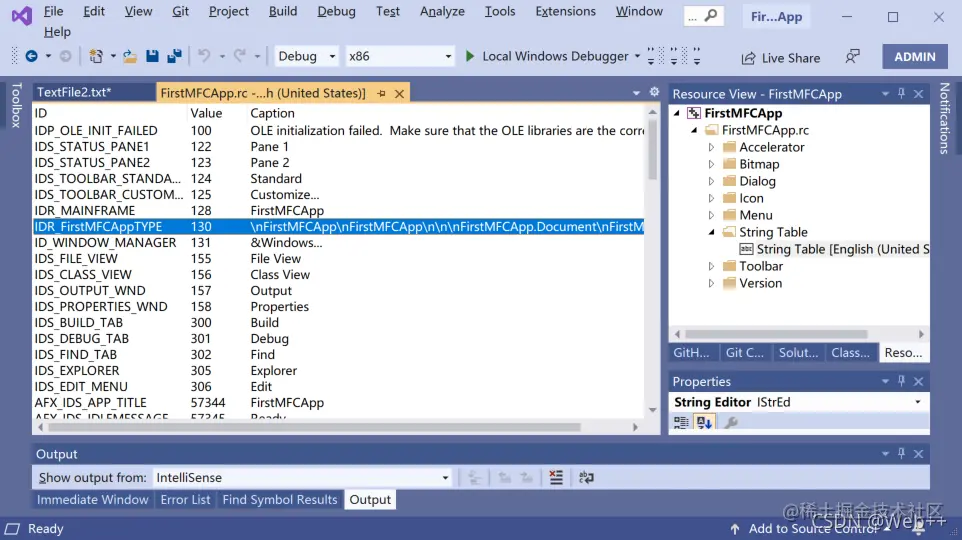The image size is (962, 540).
Task: Close the FirstMFCApp.rc tab
Action: coord(399,93)
